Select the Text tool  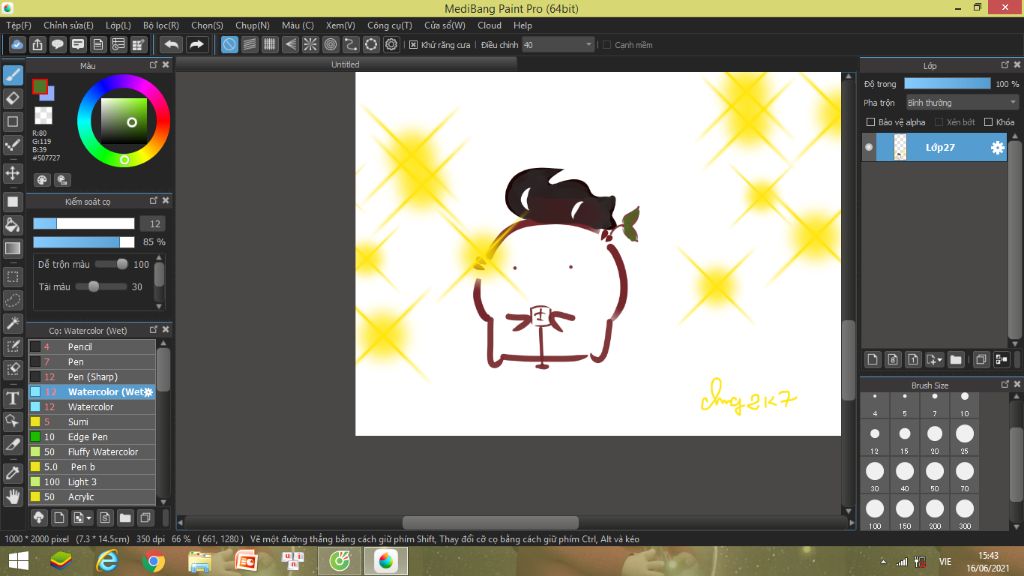coord(12,398)
